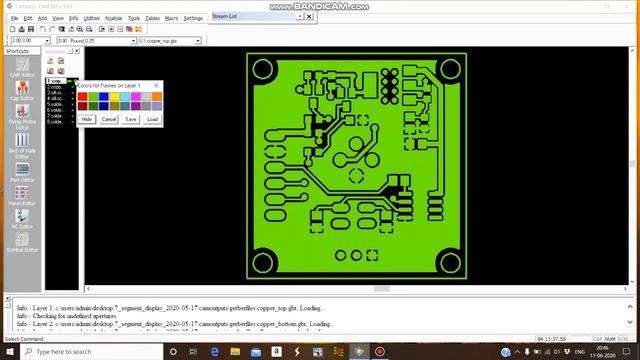The width and height of the screenshot is (640, 360).
Task: Click the log panel scroll-down arrow
Action: tap(630, 322)
